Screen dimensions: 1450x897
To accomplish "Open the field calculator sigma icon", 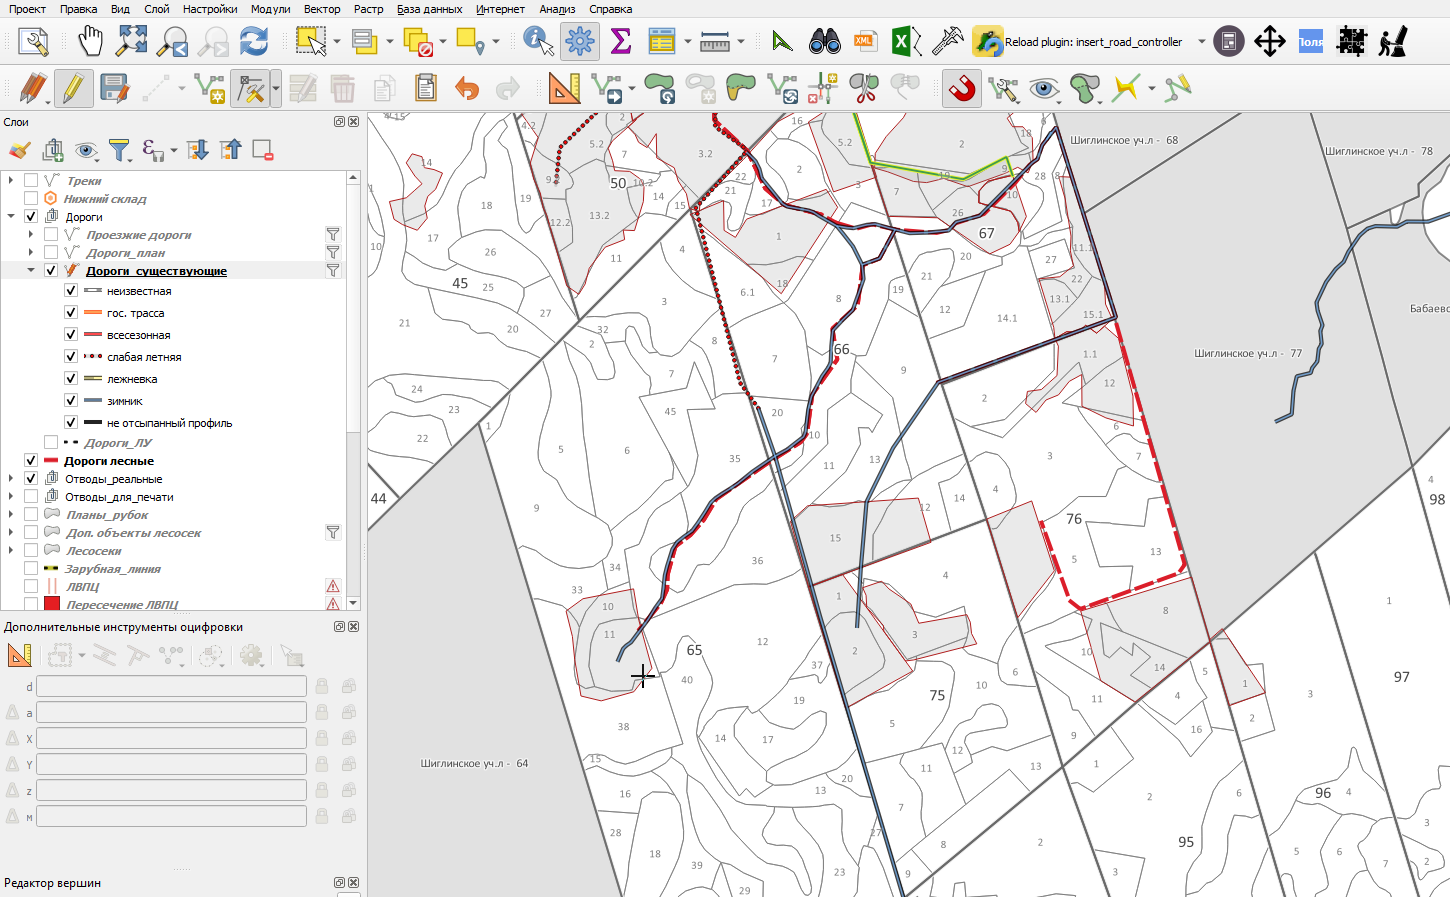I will tap(621, 42).
